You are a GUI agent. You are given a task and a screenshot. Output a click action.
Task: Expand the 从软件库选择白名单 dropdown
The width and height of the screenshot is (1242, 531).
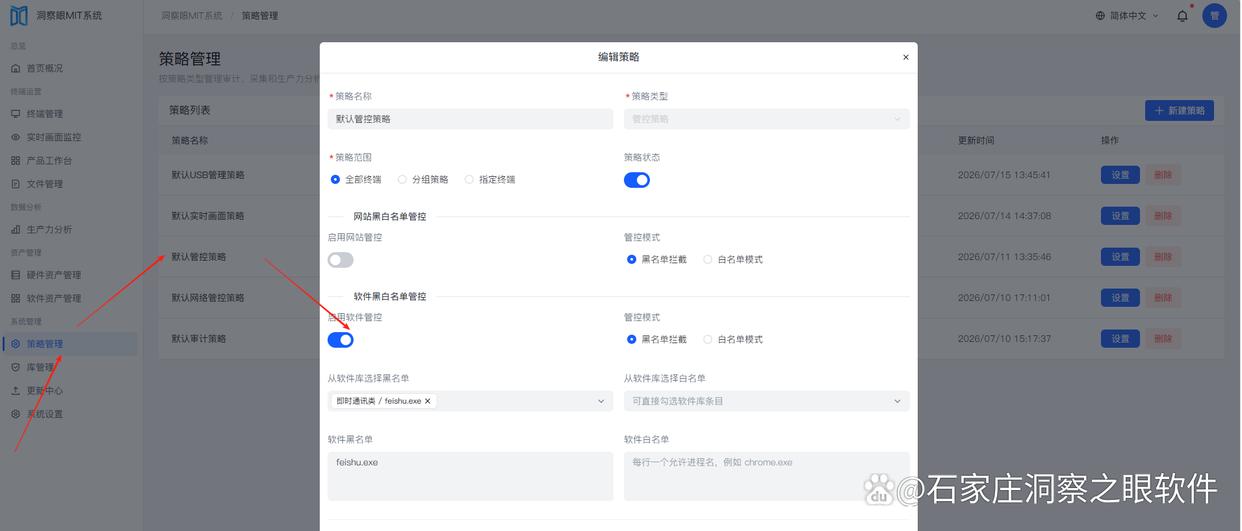point(767,401)
